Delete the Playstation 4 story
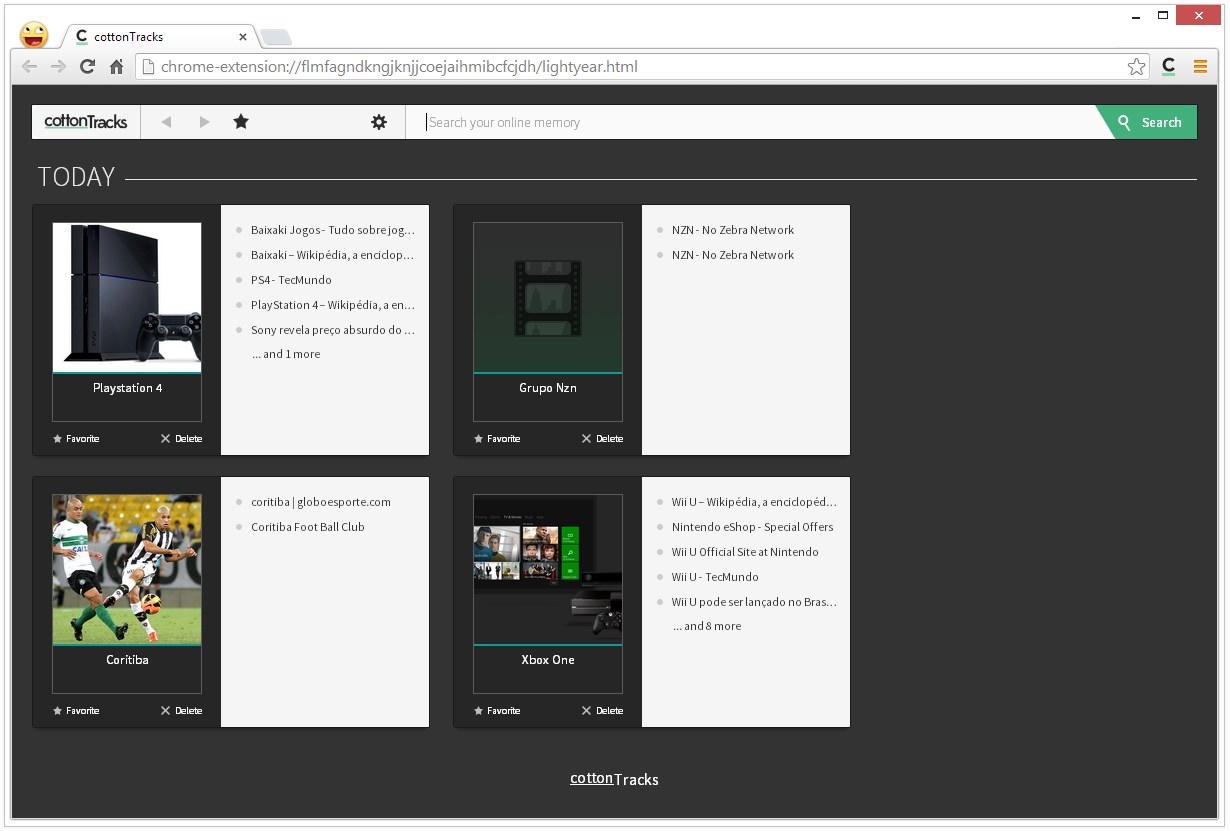The image size is (1230, 831). pyautogui.click(x=181, y=439)
